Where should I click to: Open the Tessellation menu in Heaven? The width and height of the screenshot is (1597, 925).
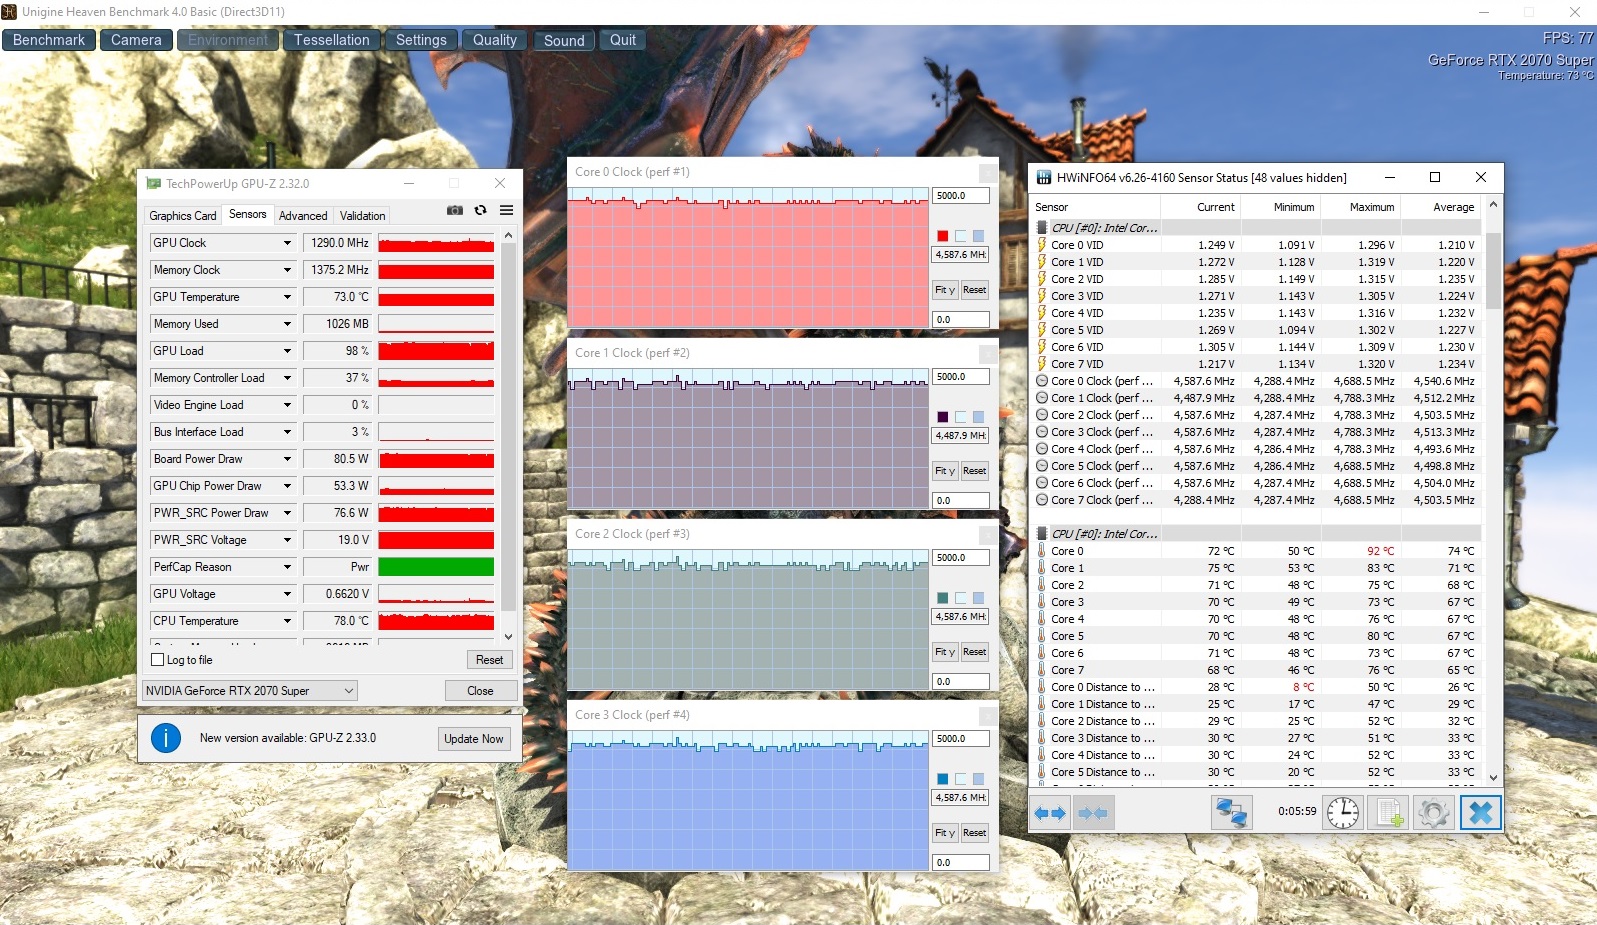click(x=332, y=40)
